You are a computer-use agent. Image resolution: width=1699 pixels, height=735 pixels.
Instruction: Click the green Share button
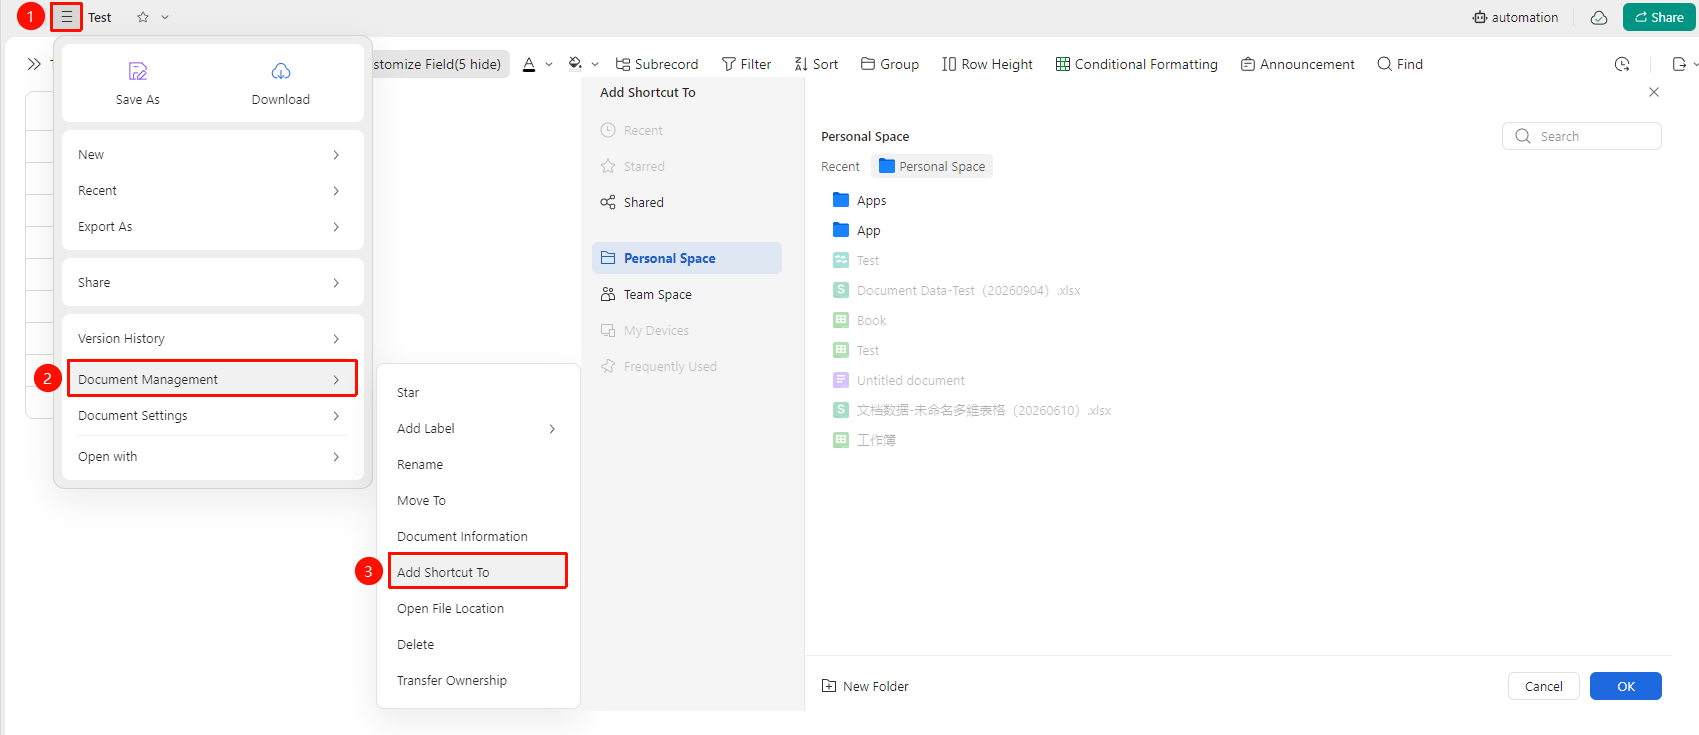(x=1659, y=17)
